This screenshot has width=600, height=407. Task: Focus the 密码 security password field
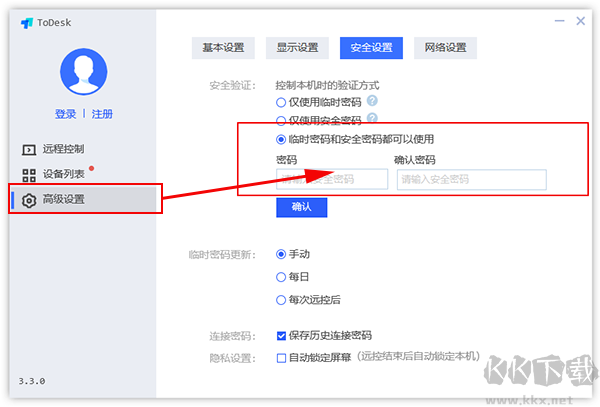point(332,179)
